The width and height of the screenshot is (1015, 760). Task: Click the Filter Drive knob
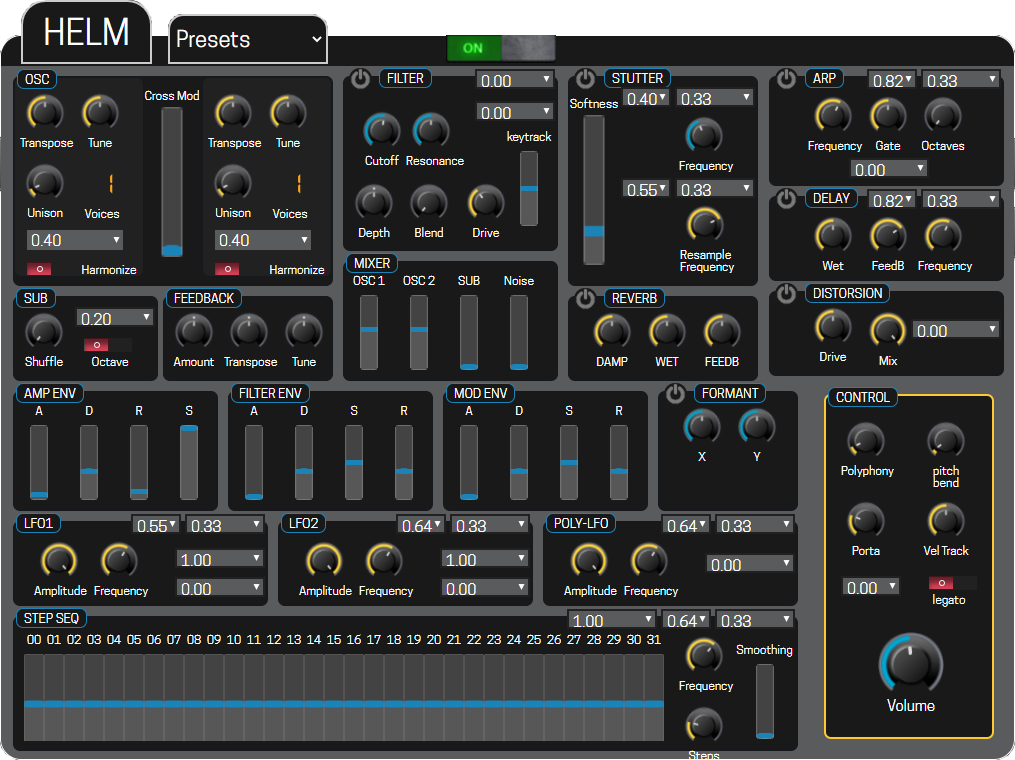click(485, 202)
